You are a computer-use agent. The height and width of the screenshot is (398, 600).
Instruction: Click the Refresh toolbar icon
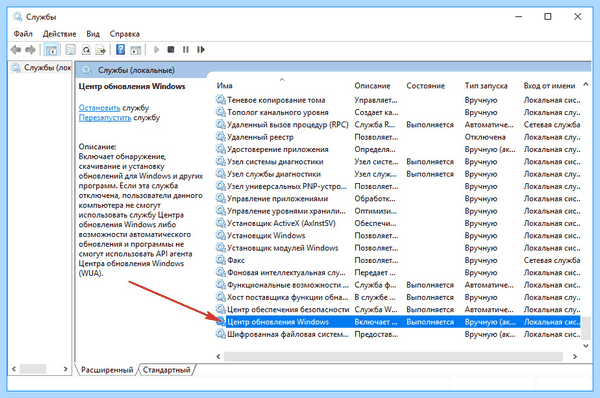[86, 50]
